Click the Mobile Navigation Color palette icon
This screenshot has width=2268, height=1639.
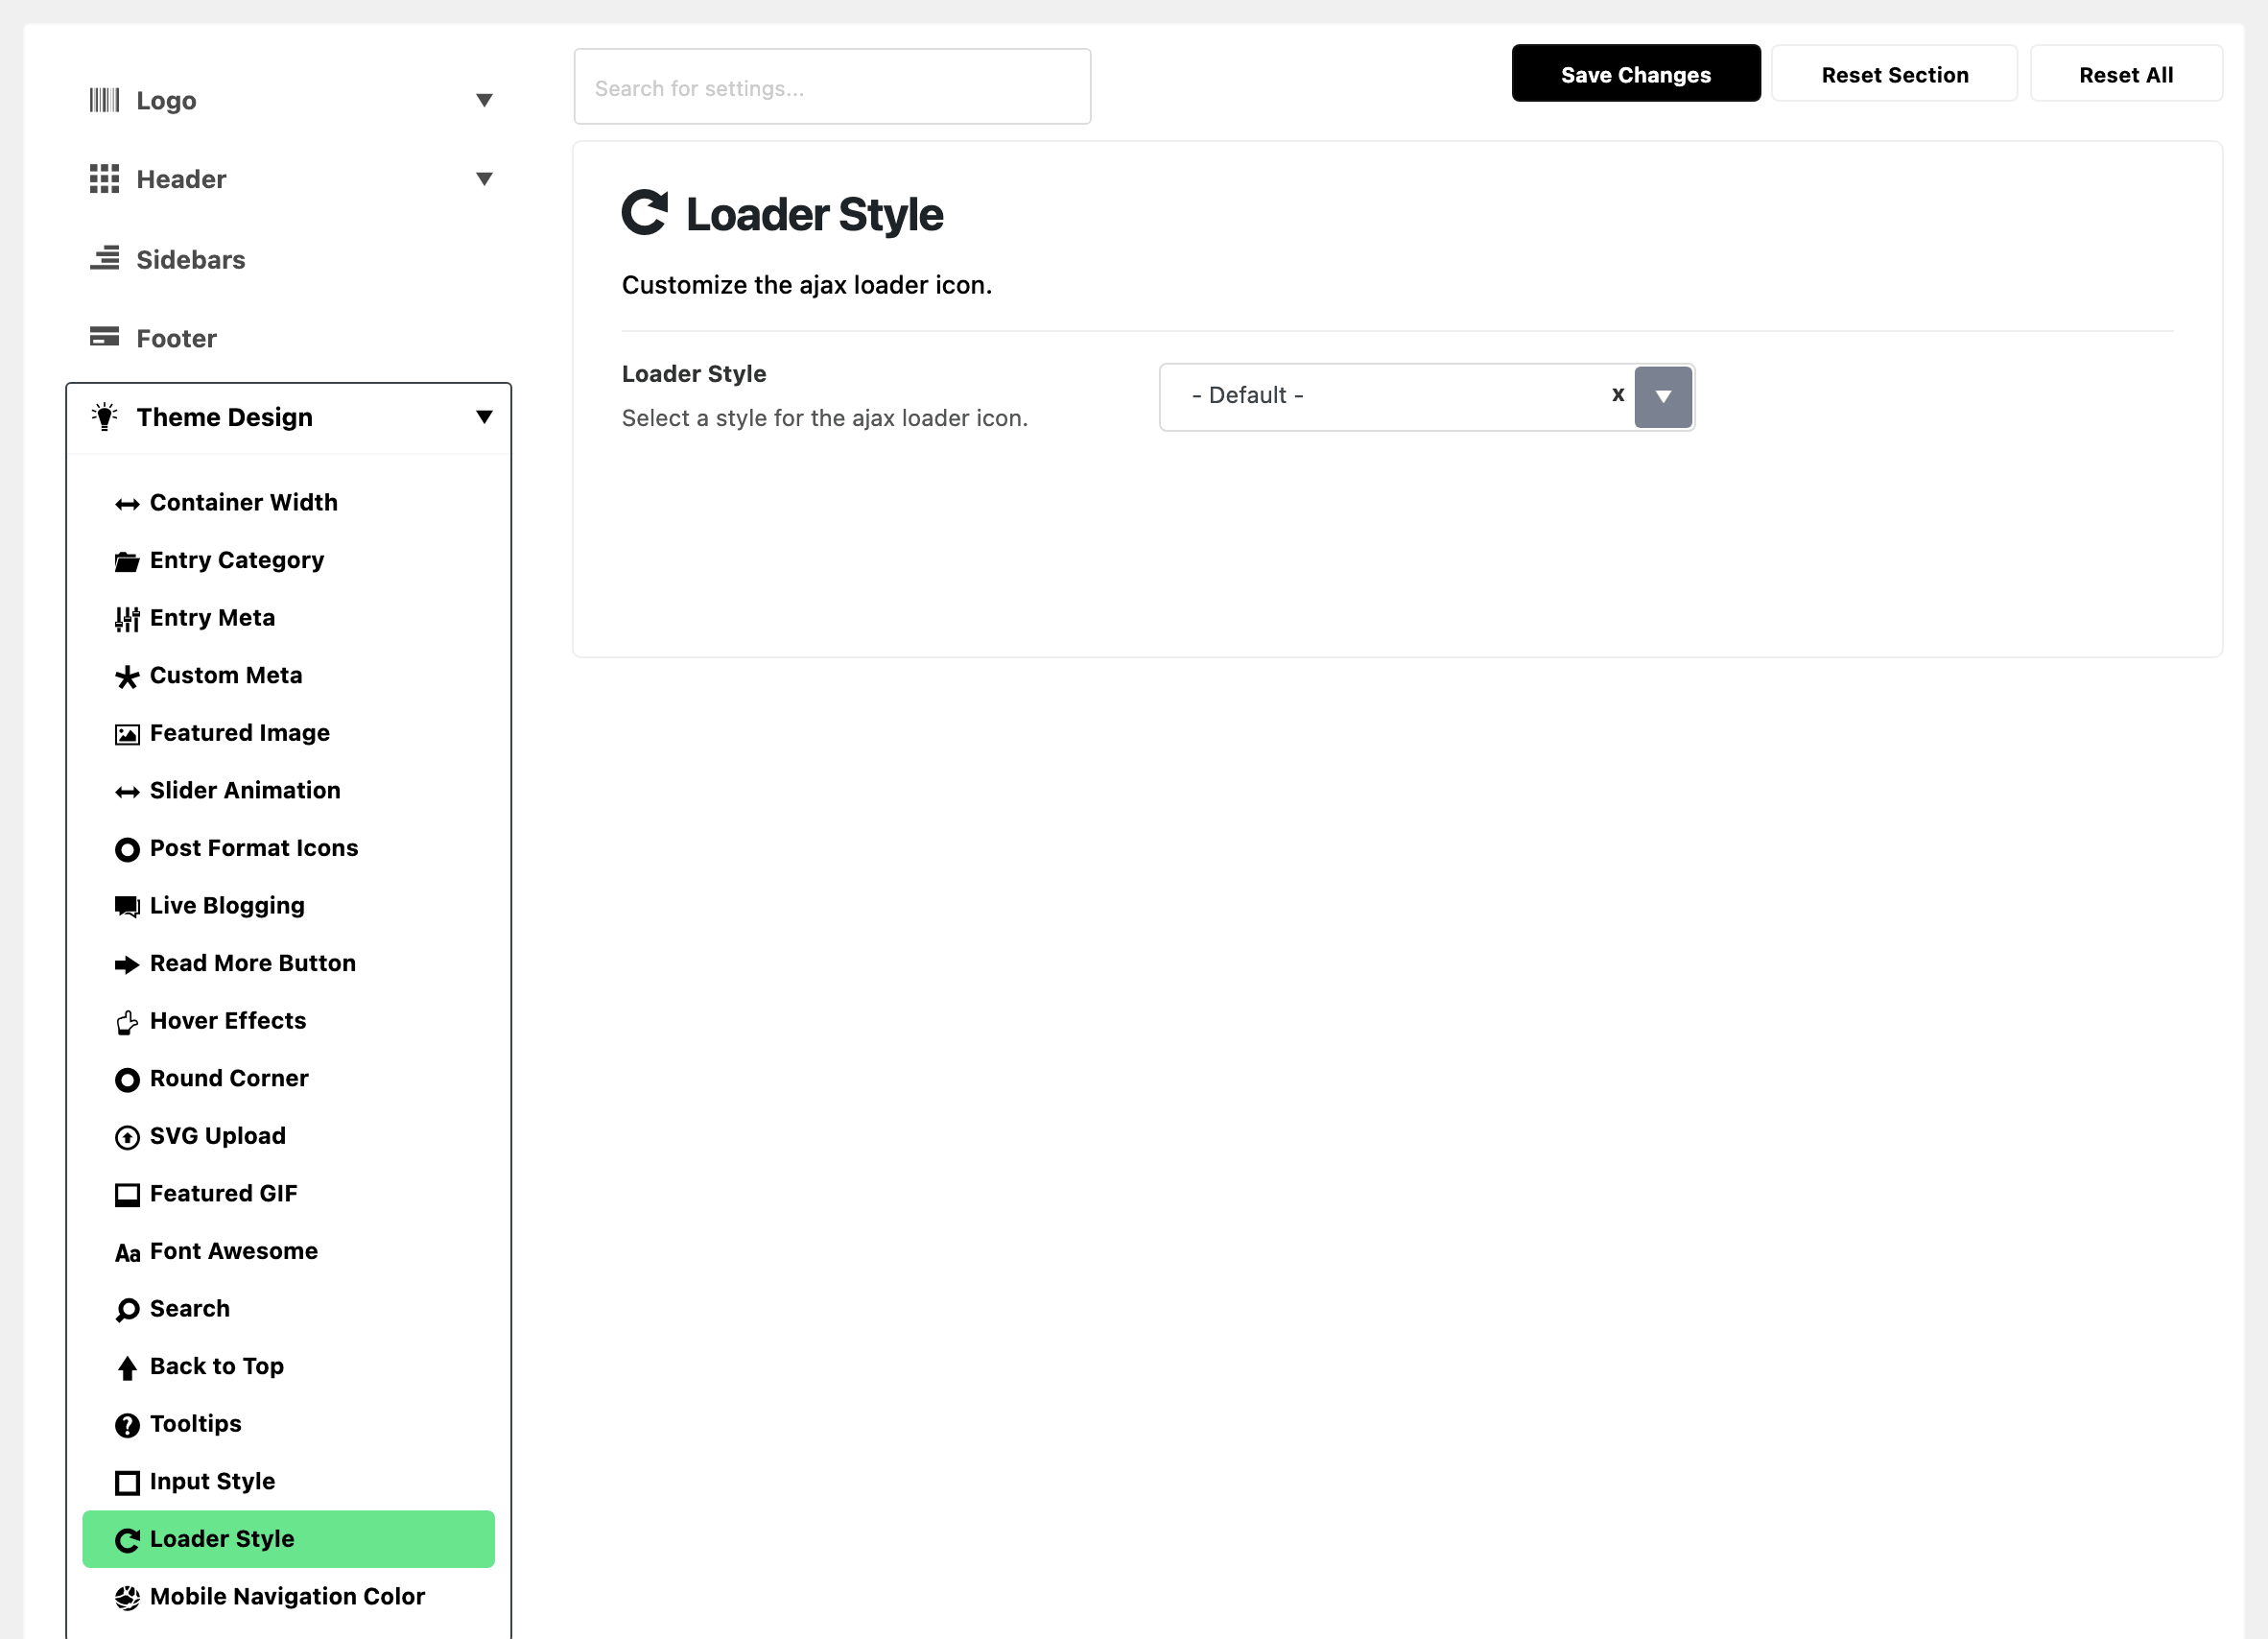click(x=127, y=1598)
